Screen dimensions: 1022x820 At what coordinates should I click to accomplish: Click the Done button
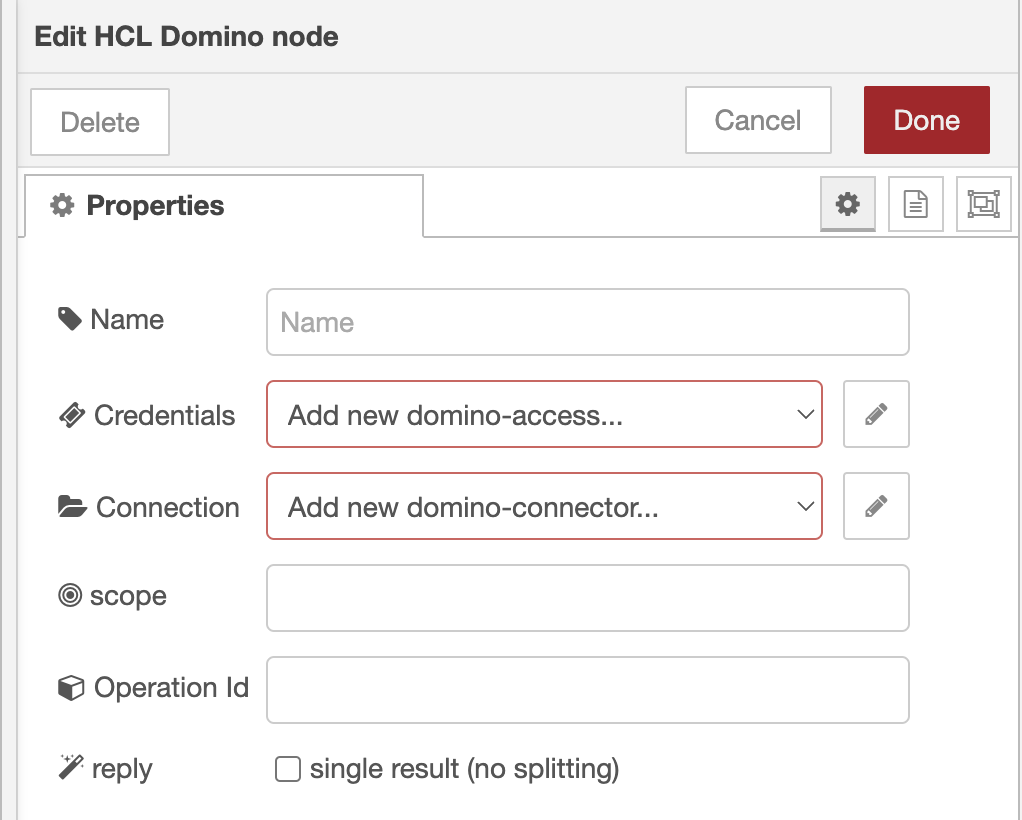point(926,120)
